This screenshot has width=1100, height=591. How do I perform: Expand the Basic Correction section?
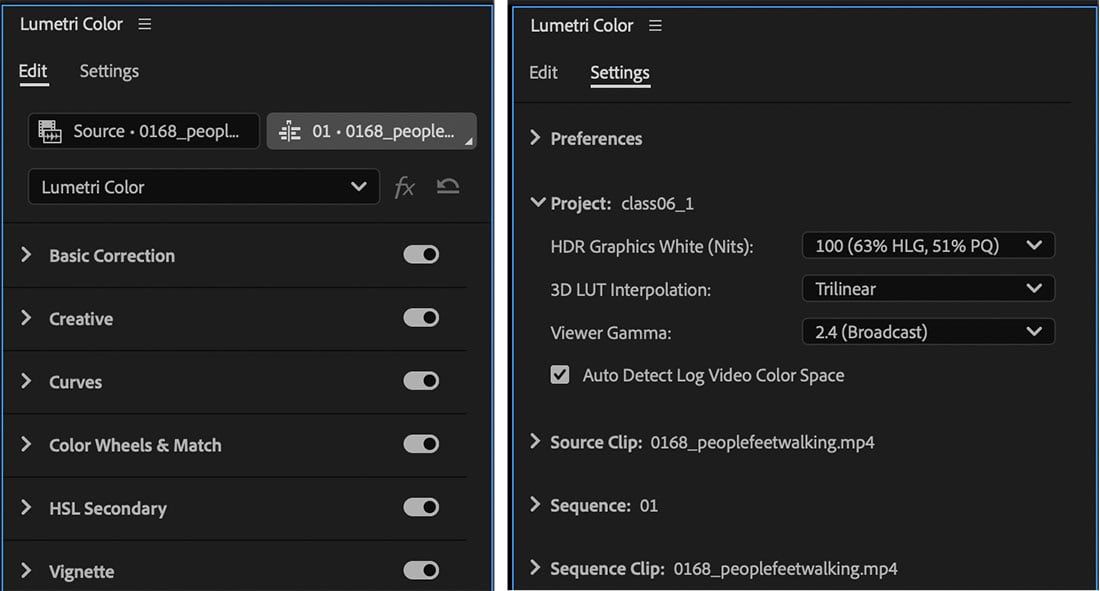point(26,254)
